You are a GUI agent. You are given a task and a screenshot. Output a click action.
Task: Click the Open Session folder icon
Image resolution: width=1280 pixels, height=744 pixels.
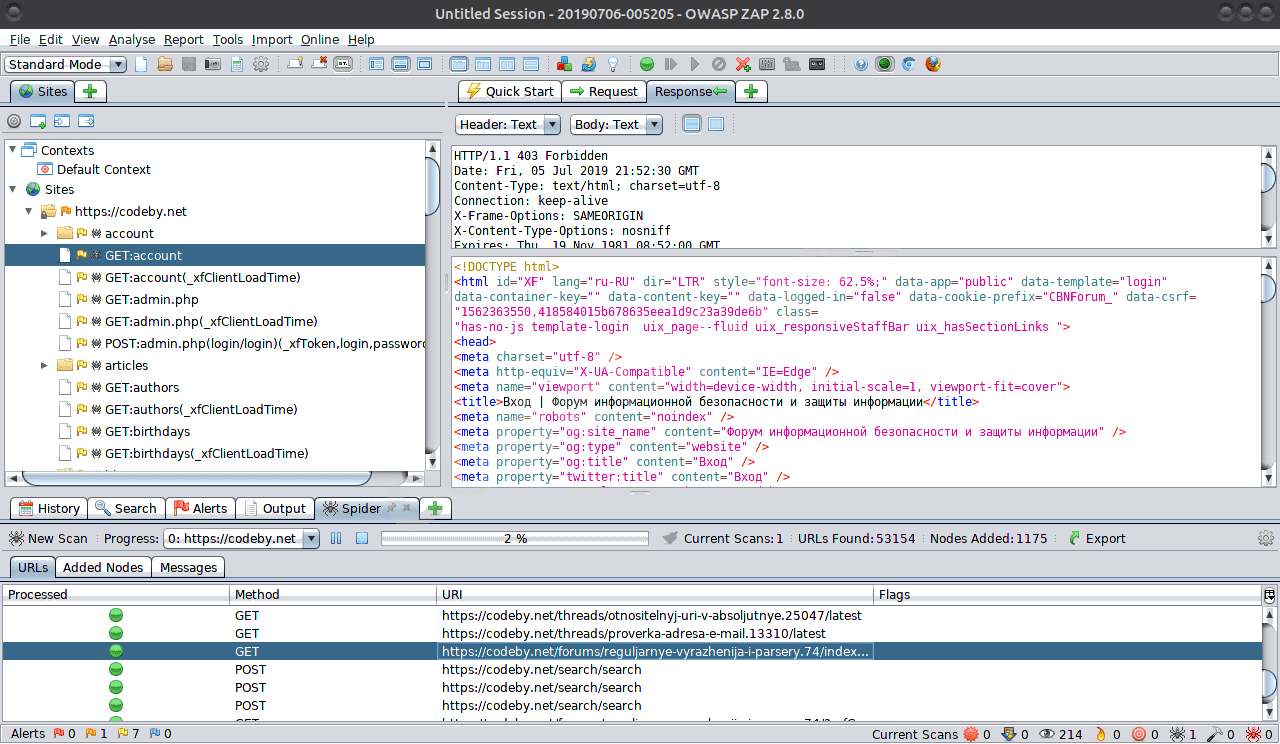(x=165, y=64)
